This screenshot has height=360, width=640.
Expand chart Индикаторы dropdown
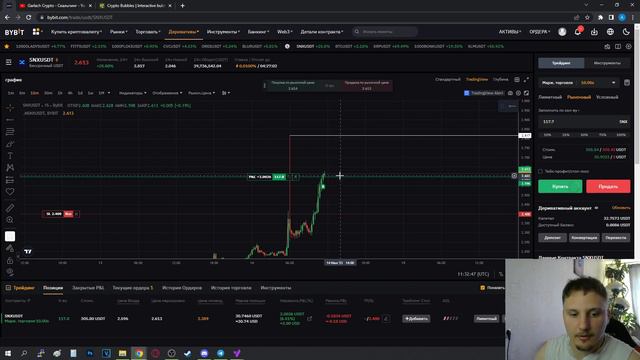click(132, 93)
